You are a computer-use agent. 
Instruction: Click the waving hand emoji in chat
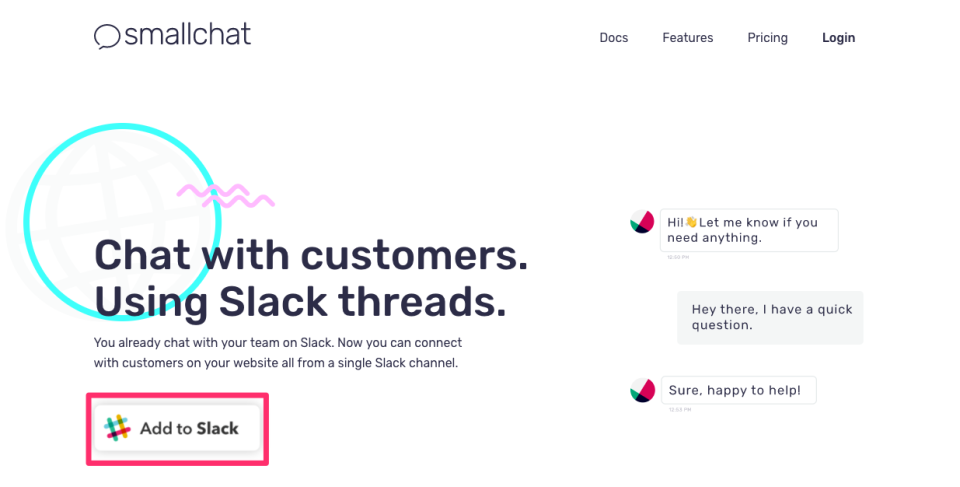tap(691, 222)
